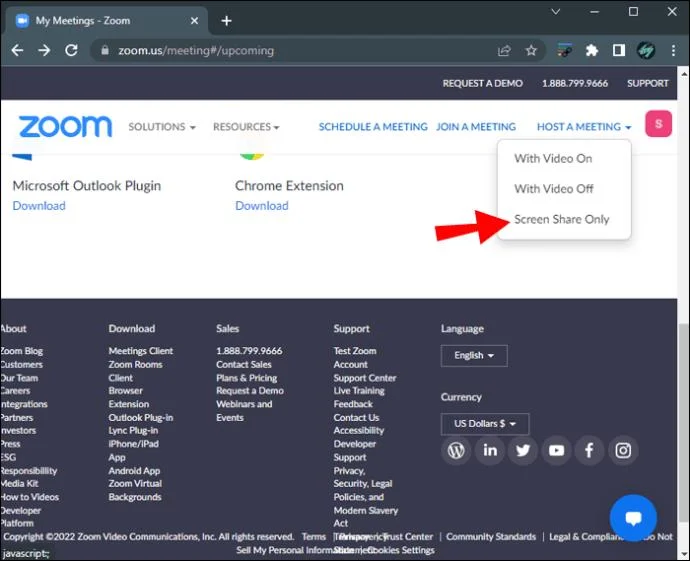
Task: Click the share page icon in address bar
Action: point(504,51)
